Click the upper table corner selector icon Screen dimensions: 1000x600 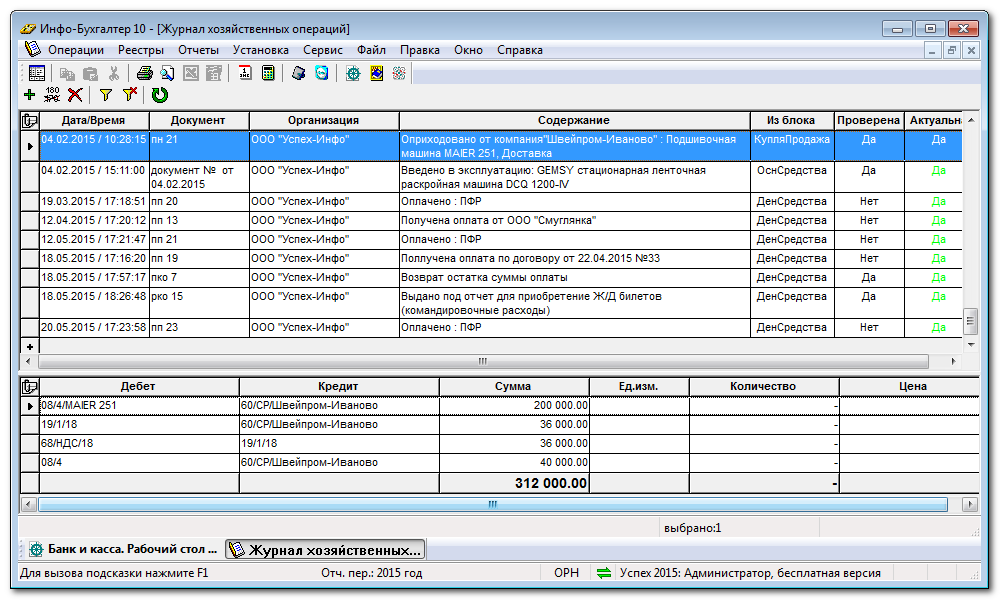29,121
